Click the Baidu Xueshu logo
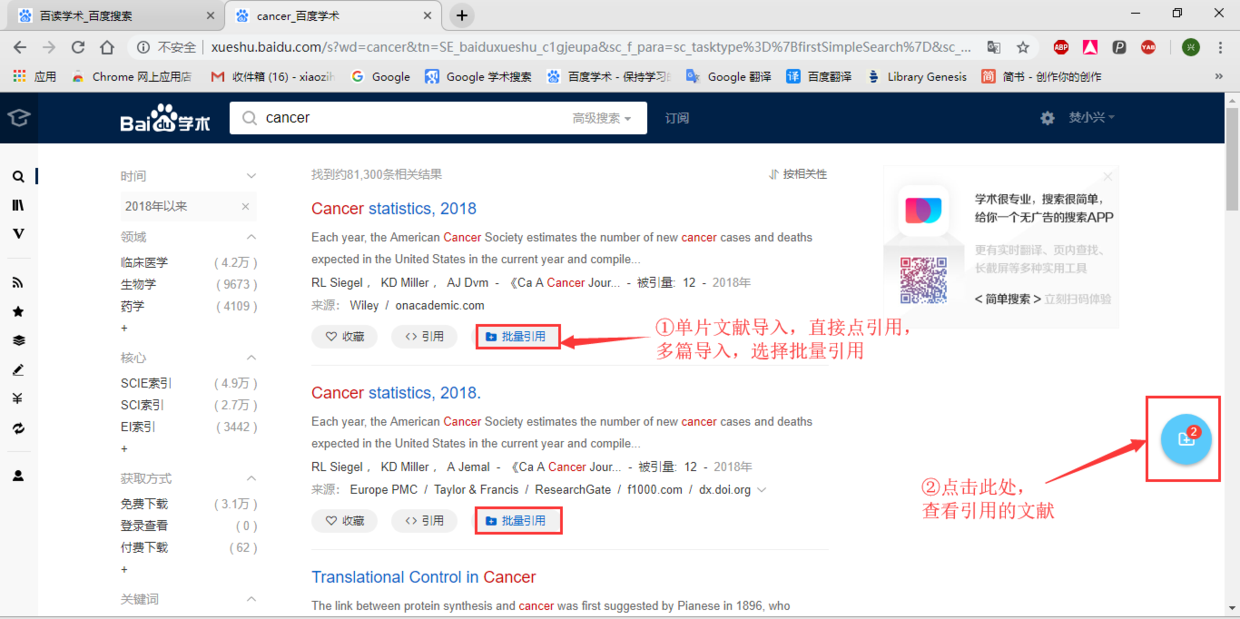 tap(166, 118)
